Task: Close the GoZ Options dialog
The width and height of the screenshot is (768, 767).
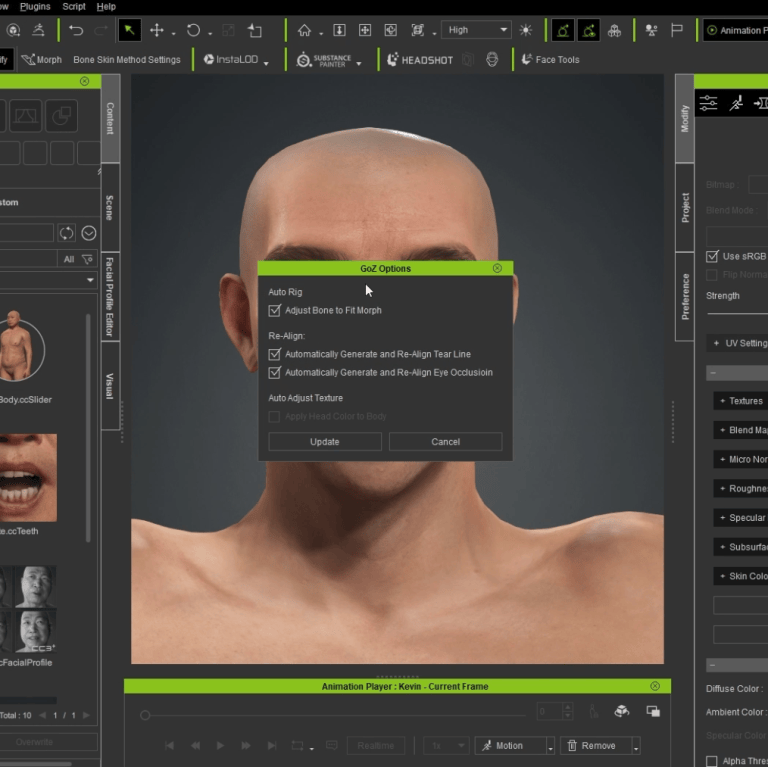Action: (x=497, y=268)
